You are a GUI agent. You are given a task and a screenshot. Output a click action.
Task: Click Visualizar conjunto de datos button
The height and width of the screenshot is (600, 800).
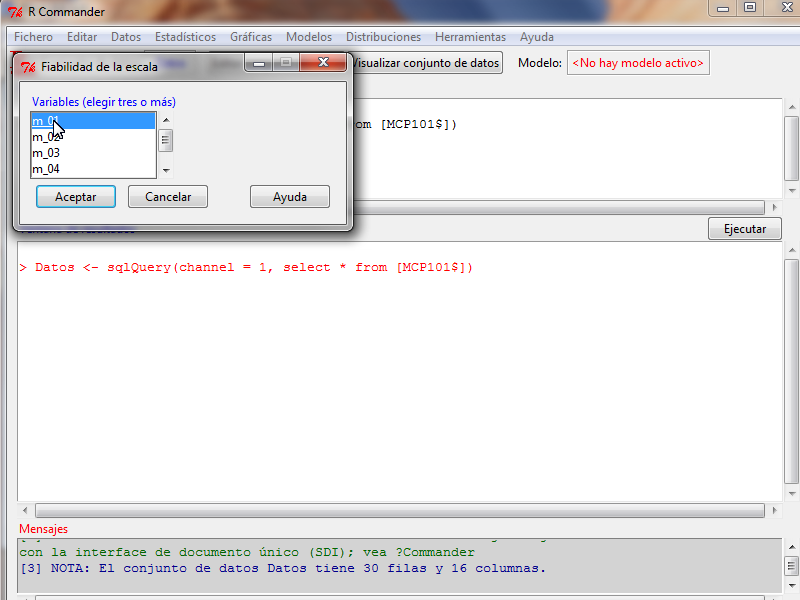[x=425, y=63]
